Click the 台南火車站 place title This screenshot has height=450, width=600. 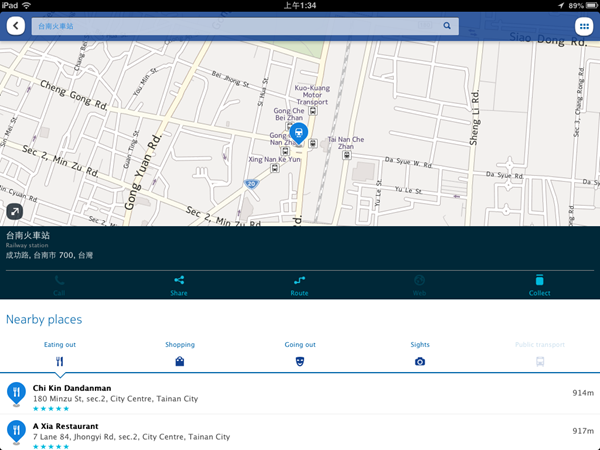click(28, 235)
